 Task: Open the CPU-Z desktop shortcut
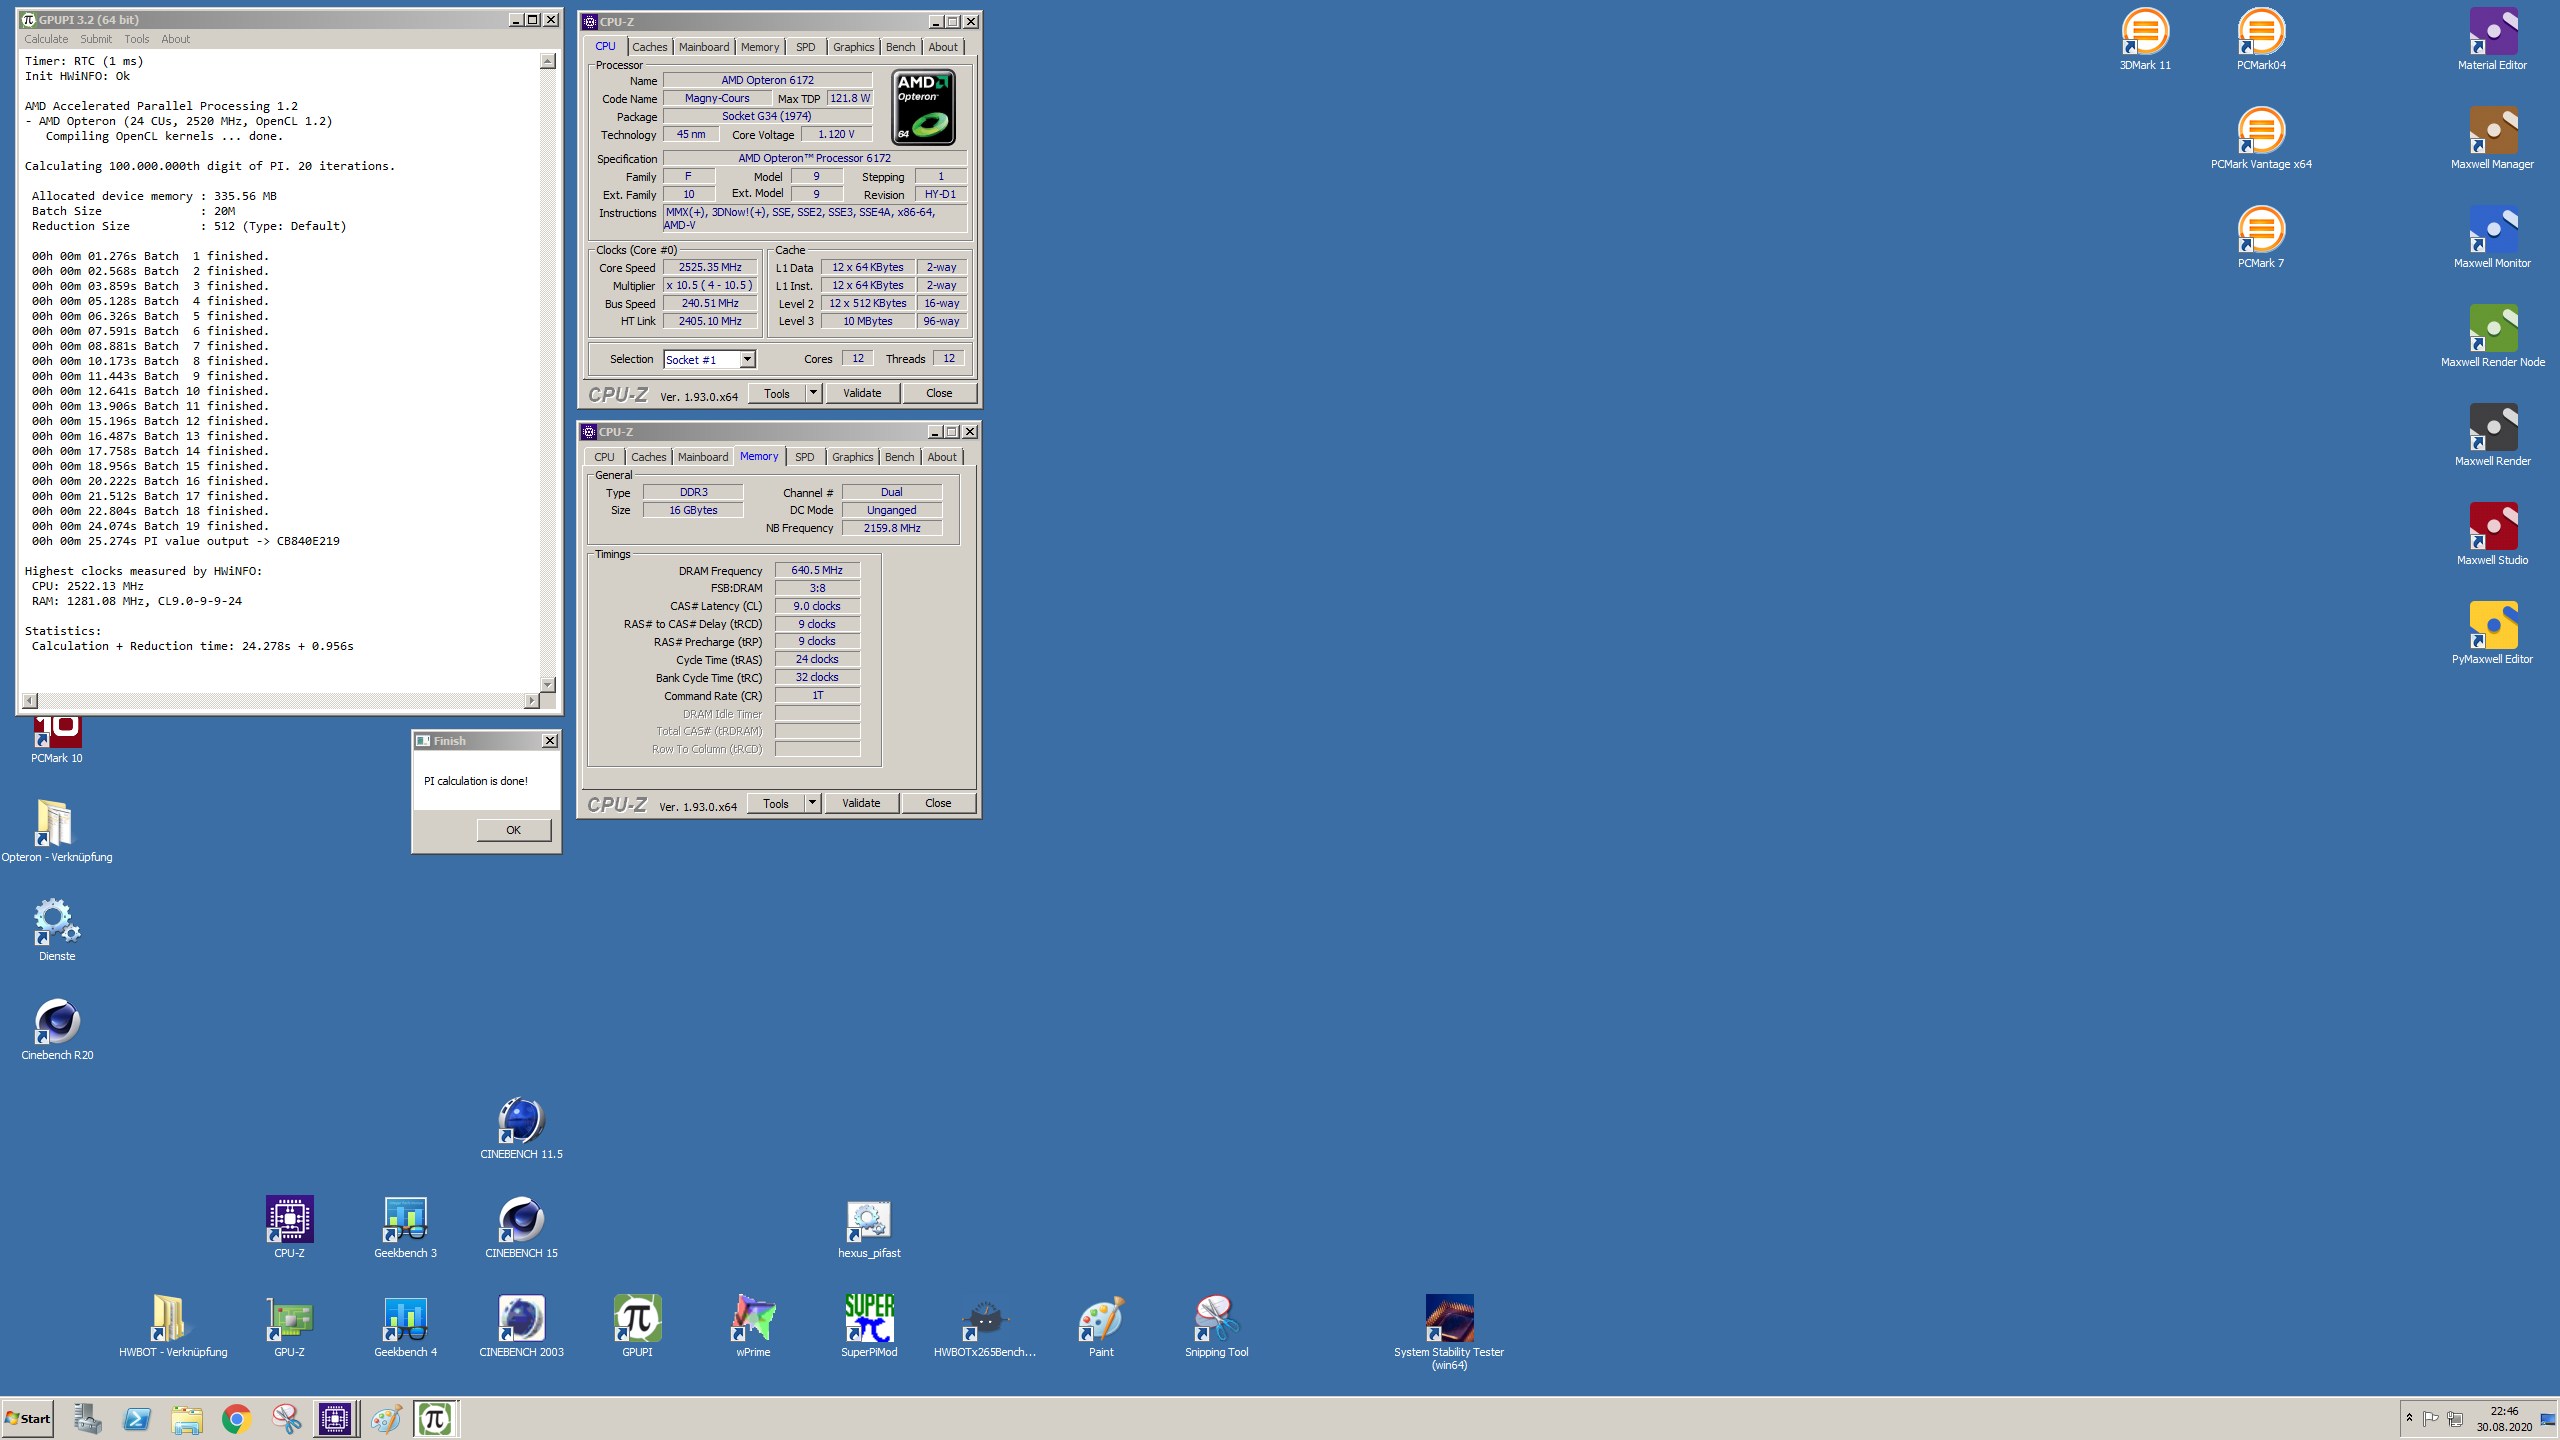pos(289,1227)
